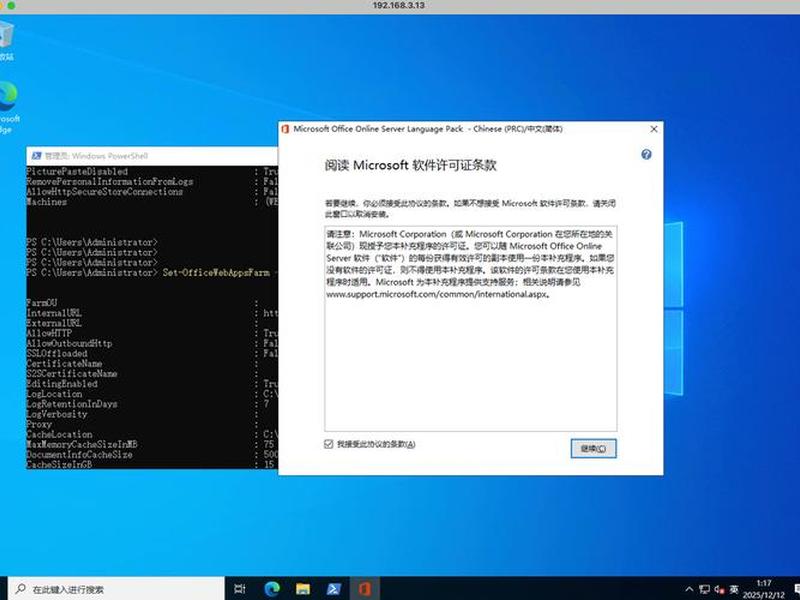The width and height of the screenshot is (800, 600).
Task: Open the taskbar clock showing 1:17
Action: tap(764, 589)
